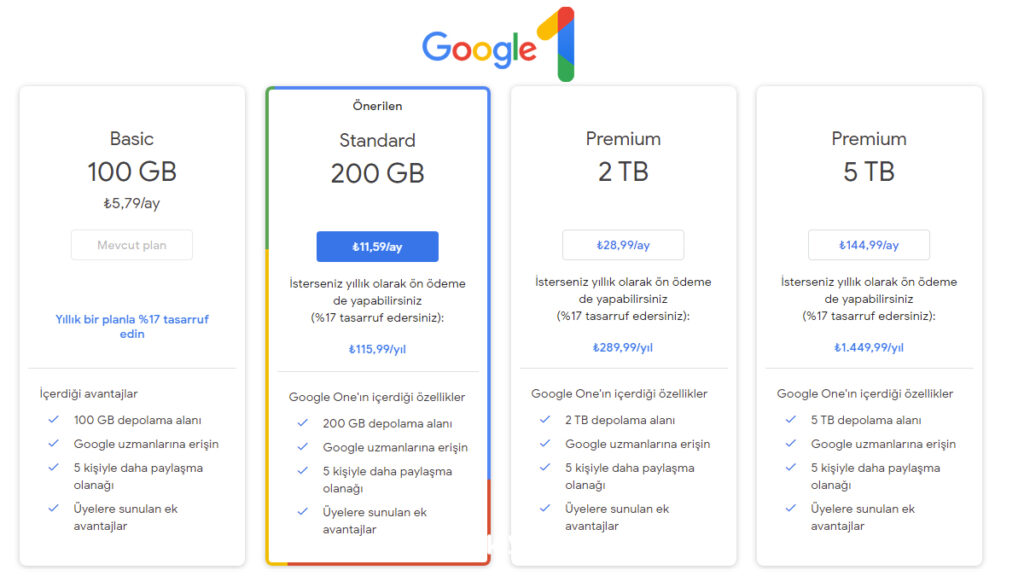Click the Google One logo
Screen dimensions: 1024x576
(x=498, y=44)
